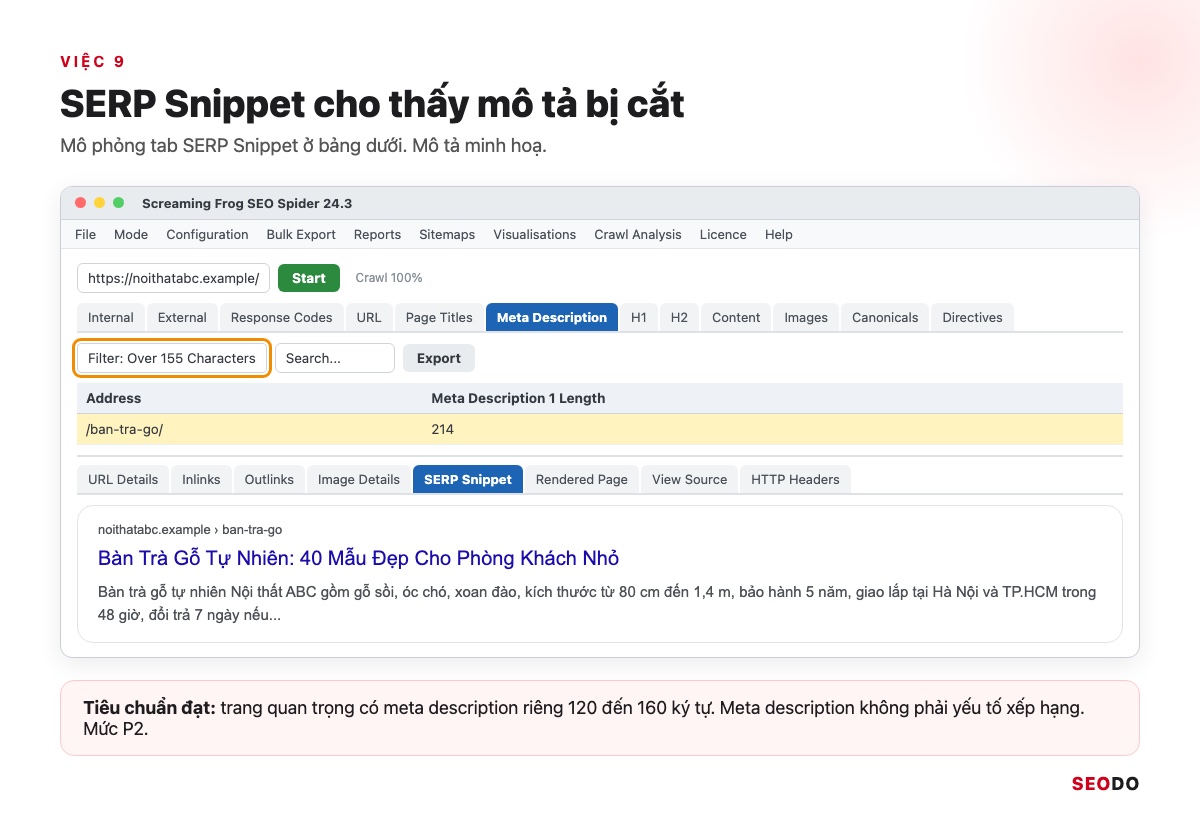
Task: Switch to the Directives tab
Action: [x=972, y=317]
